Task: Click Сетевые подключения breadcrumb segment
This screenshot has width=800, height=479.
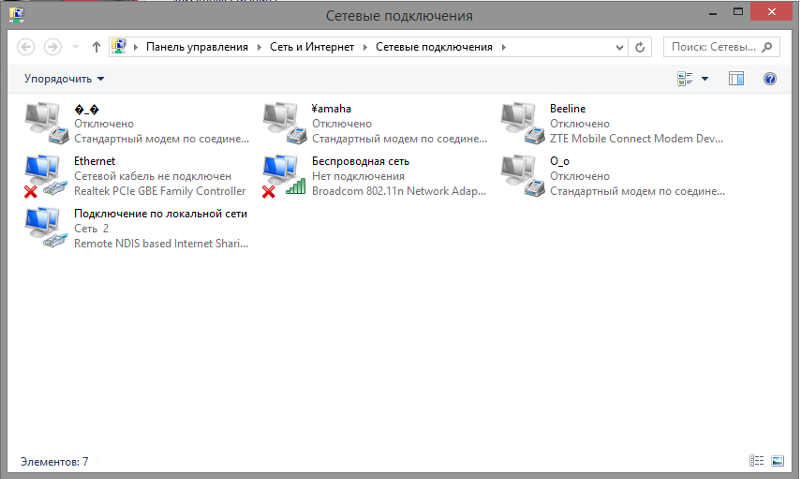Action: (434, 47)
